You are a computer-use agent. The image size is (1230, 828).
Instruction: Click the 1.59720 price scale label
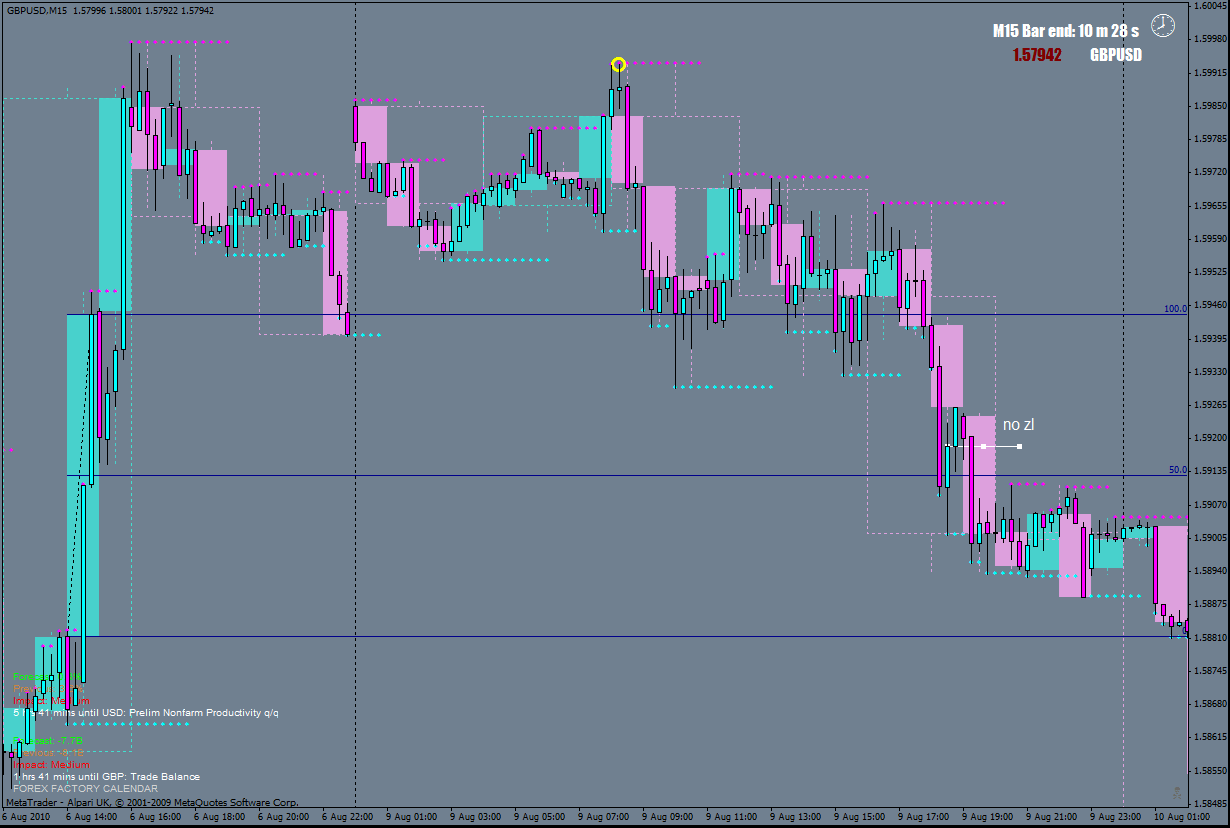click(x=1210, y=172)
